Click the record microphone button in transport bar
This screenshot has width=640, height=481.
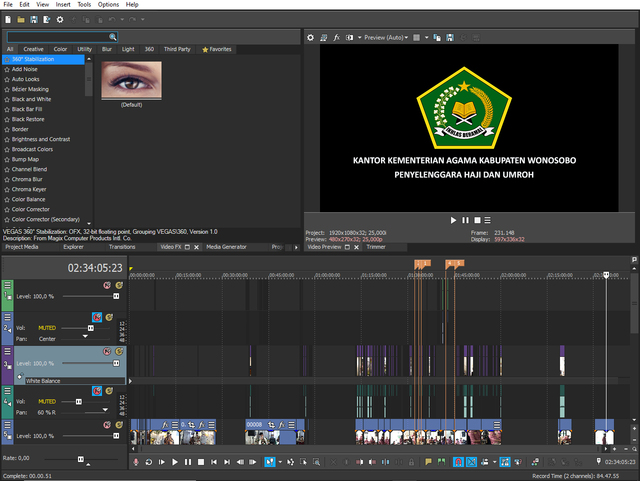pyautogui.click(x=136, y=462)
